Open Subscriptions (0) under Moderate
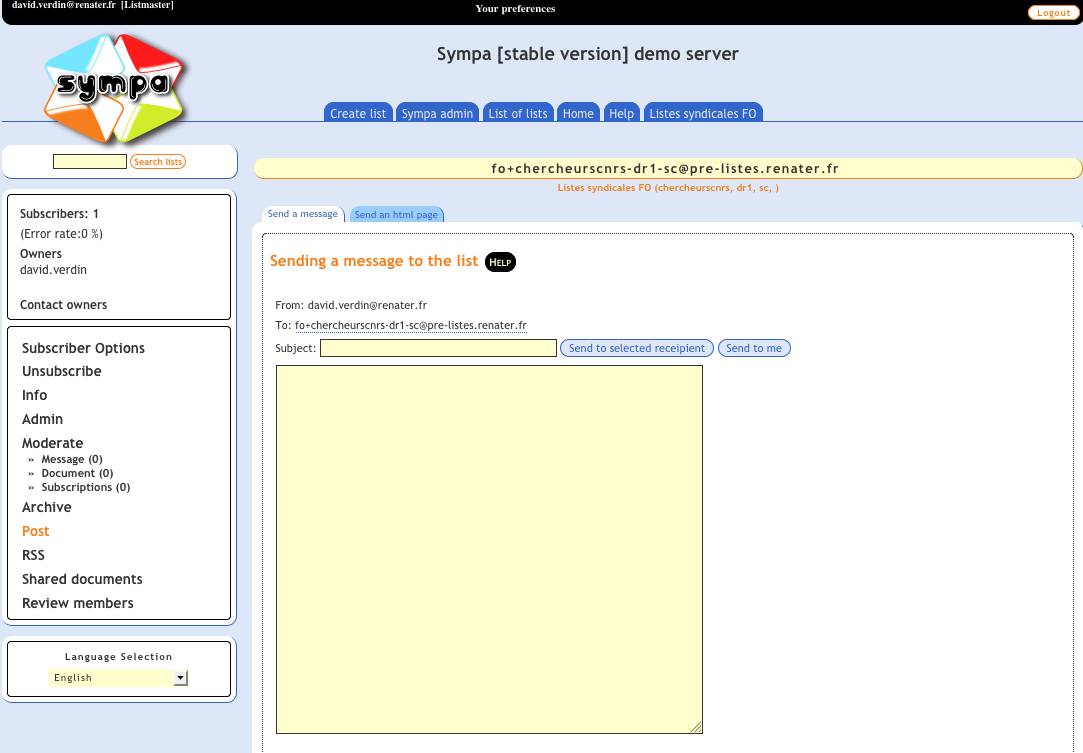The height and width of the screenshot is (753, 1083). 86,487
